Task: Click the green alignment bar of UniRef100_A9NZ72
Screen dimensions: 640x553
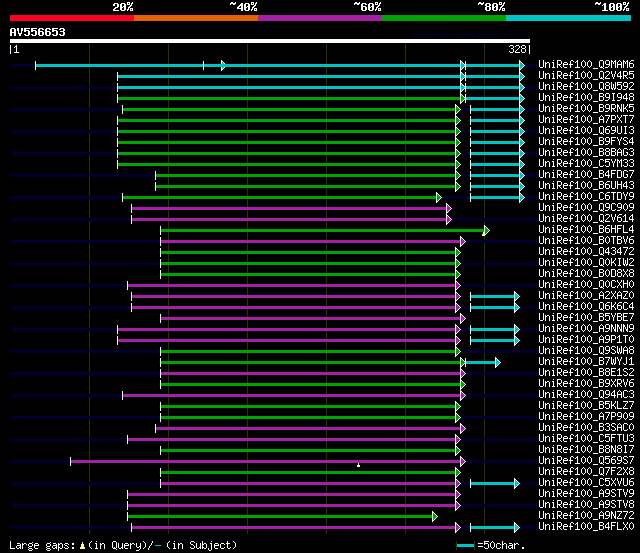Action: pyautogui.click(x=280, y=517)
